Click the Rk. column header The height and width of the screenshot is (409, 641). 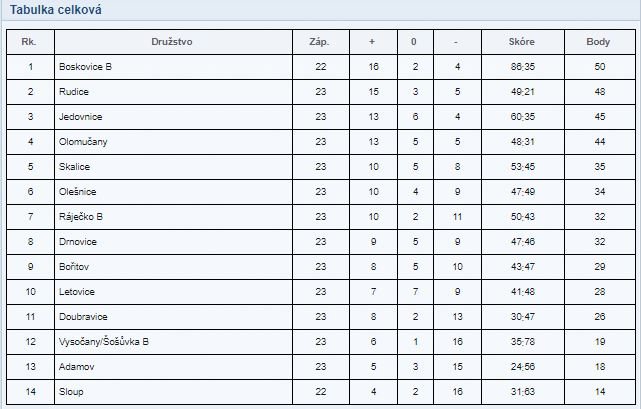pos(30,42)
